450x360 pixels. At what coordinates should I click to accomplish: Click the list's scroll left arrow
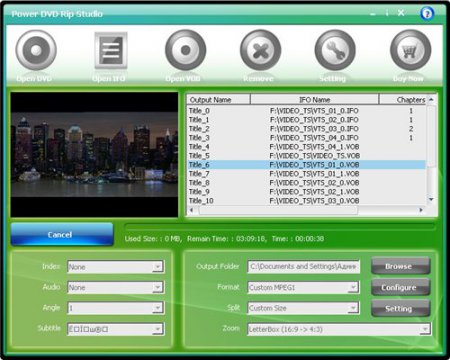(191, 210)
